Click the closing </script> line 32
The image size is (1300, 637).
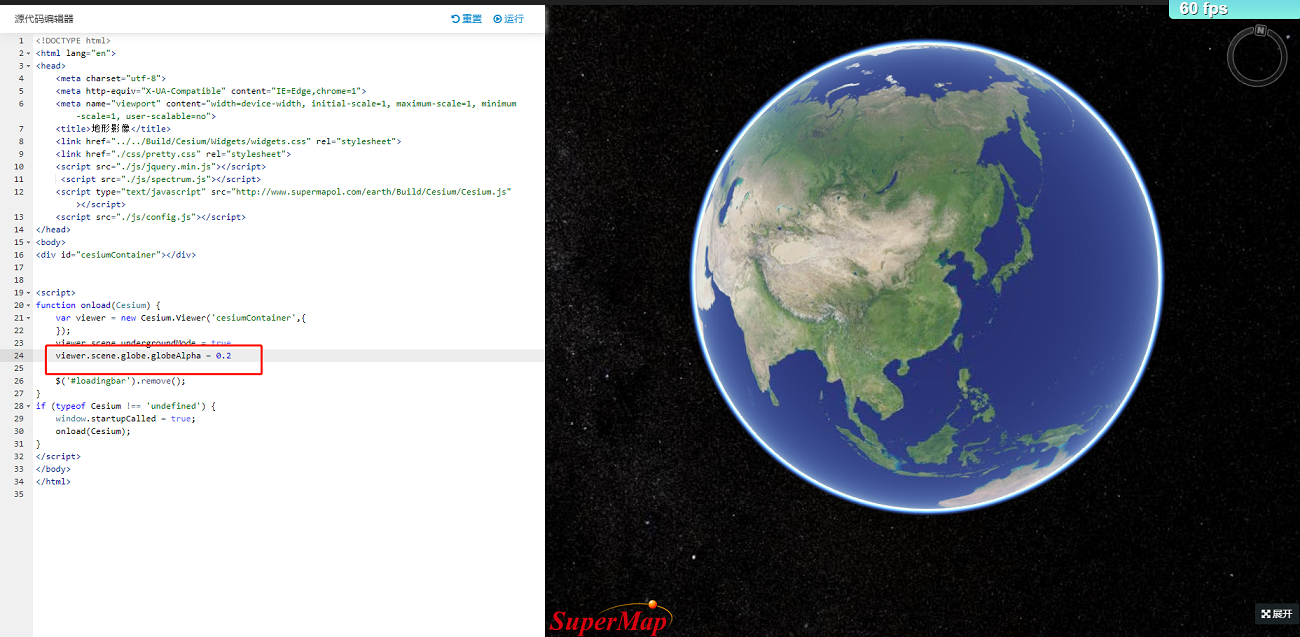[56, 457]
